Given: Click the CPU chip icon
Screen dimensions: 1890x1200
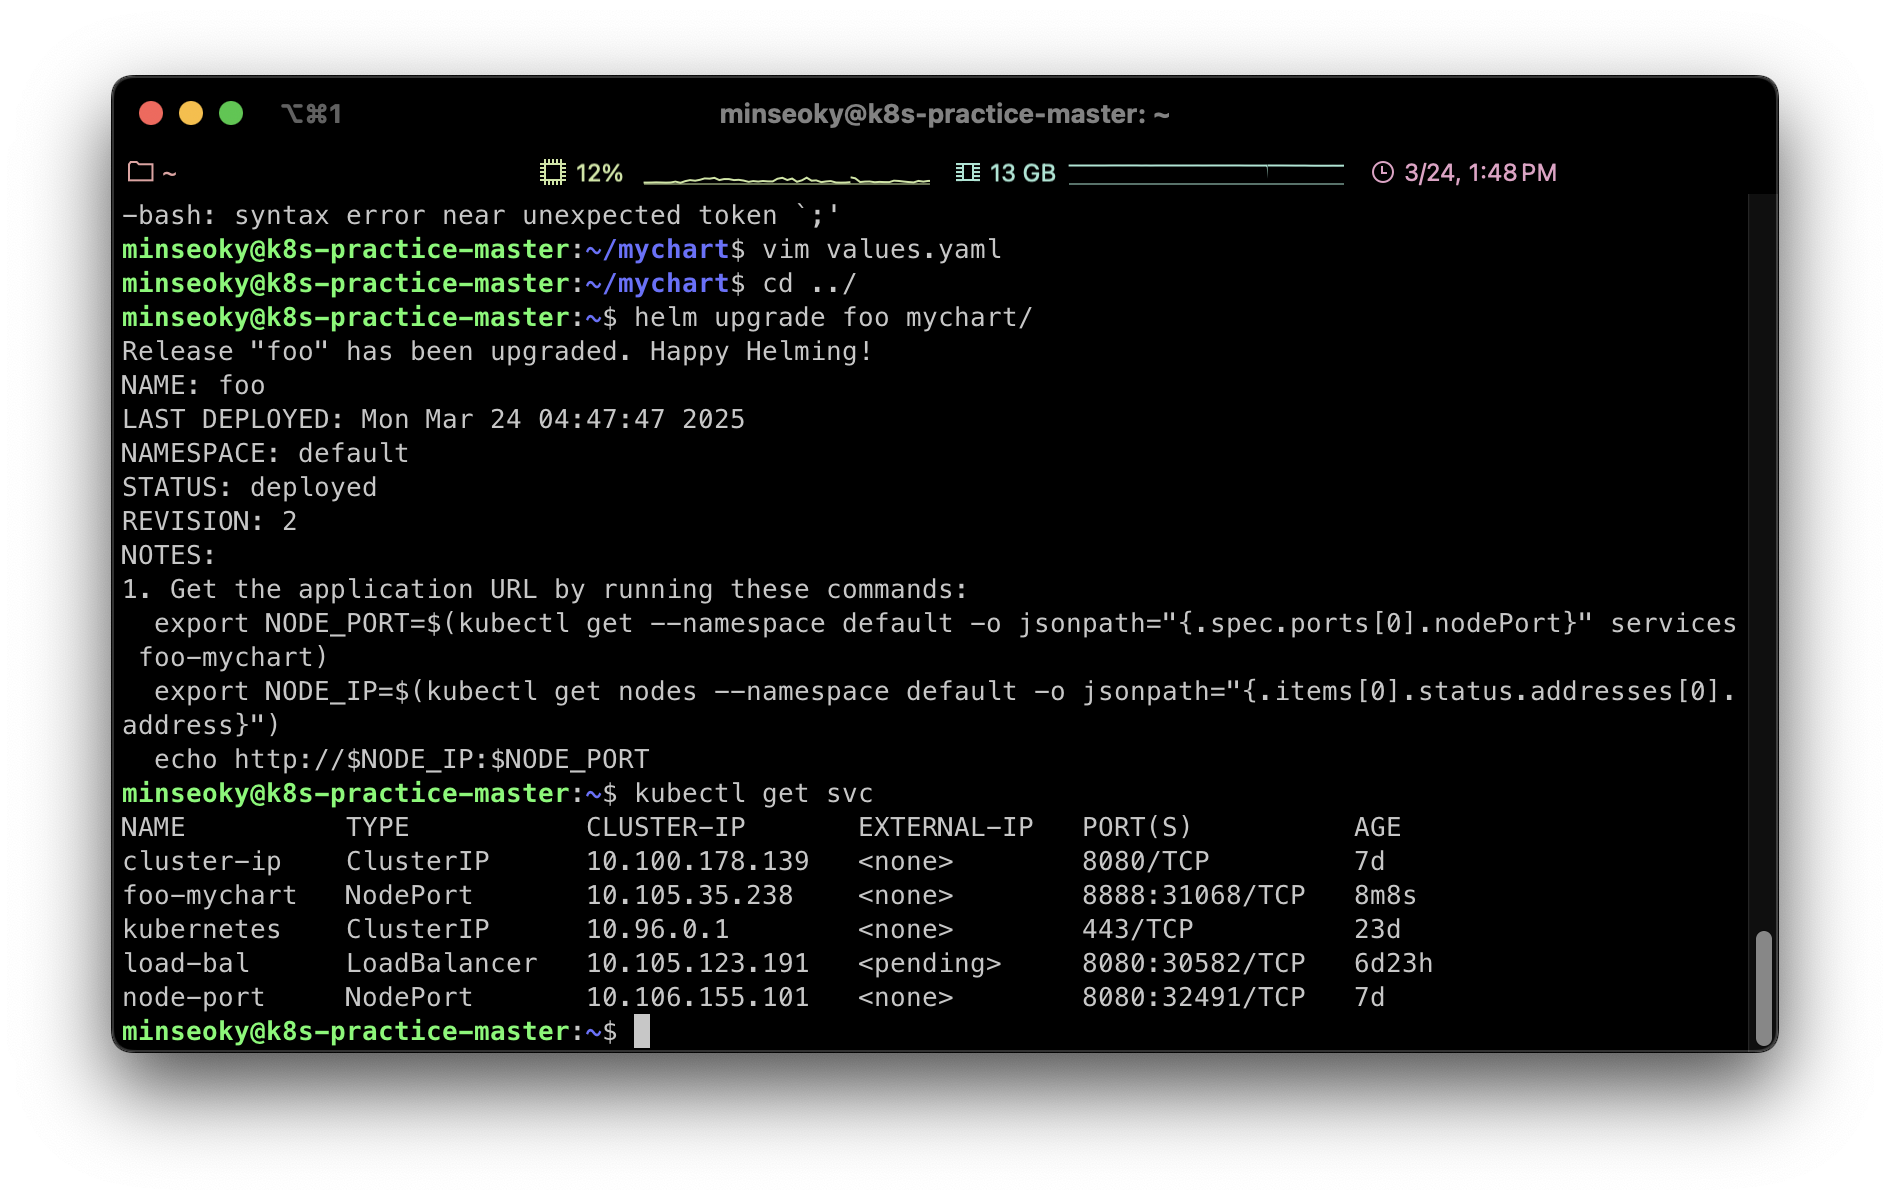Looking at the screenshot, I should pos(552,172).
